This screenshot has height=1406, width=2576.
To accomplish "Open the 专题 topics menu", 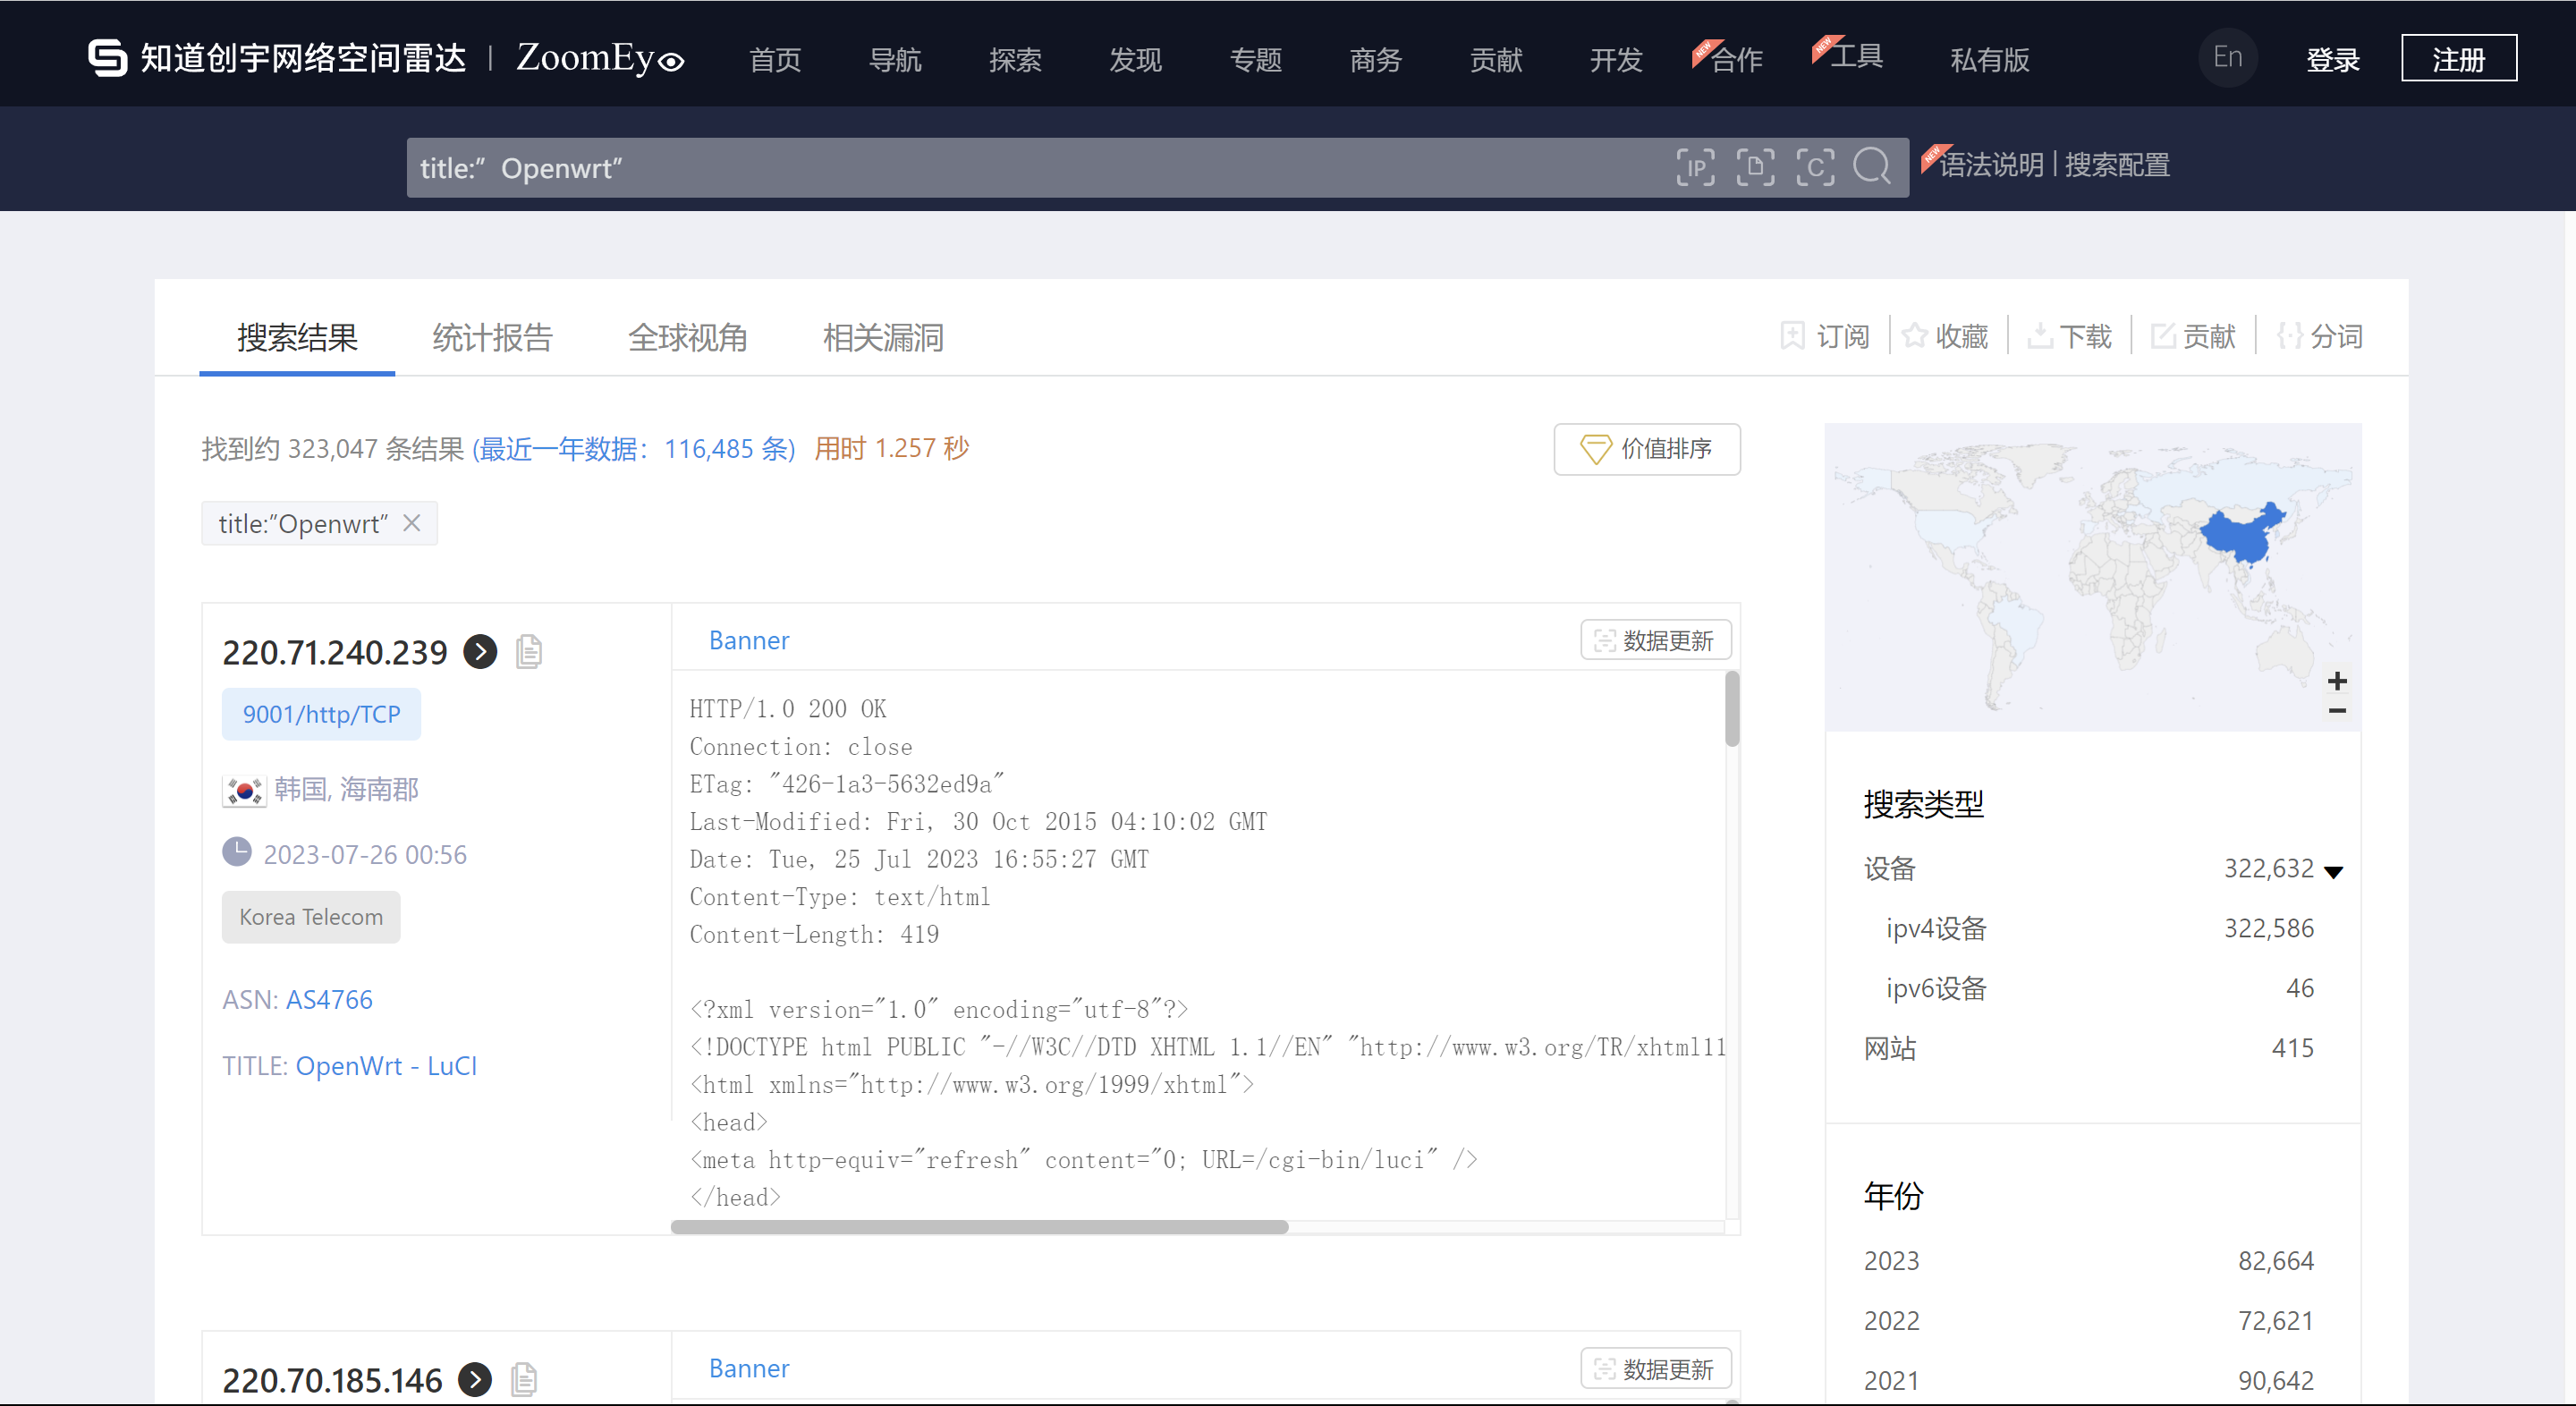I will pyautogui.click(x=1255, y=60).
